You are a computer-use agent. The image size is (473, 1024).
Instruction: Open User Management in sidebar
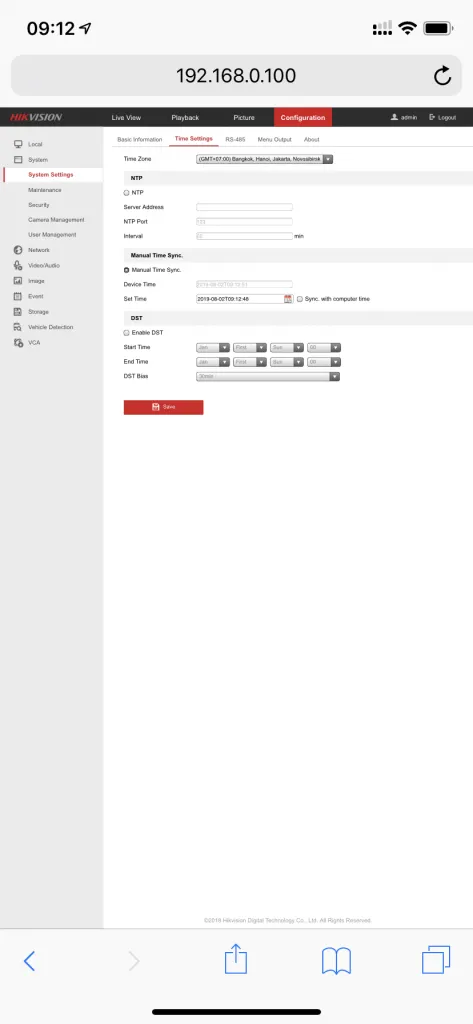click(52, 234)
